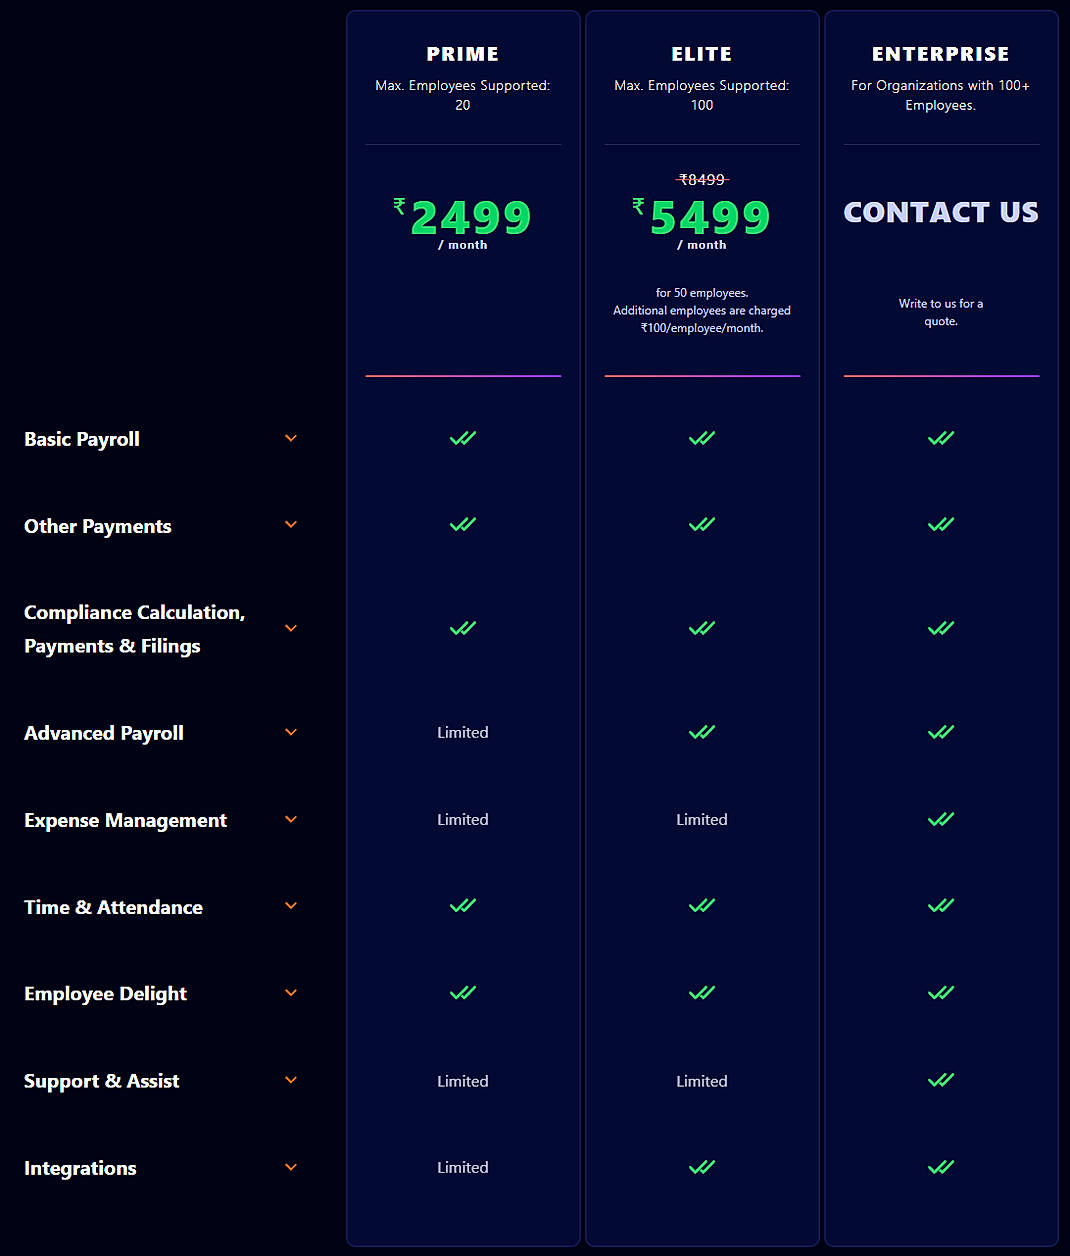Select the Other Payments checkmark in Elite column

[x=701, y=524]
